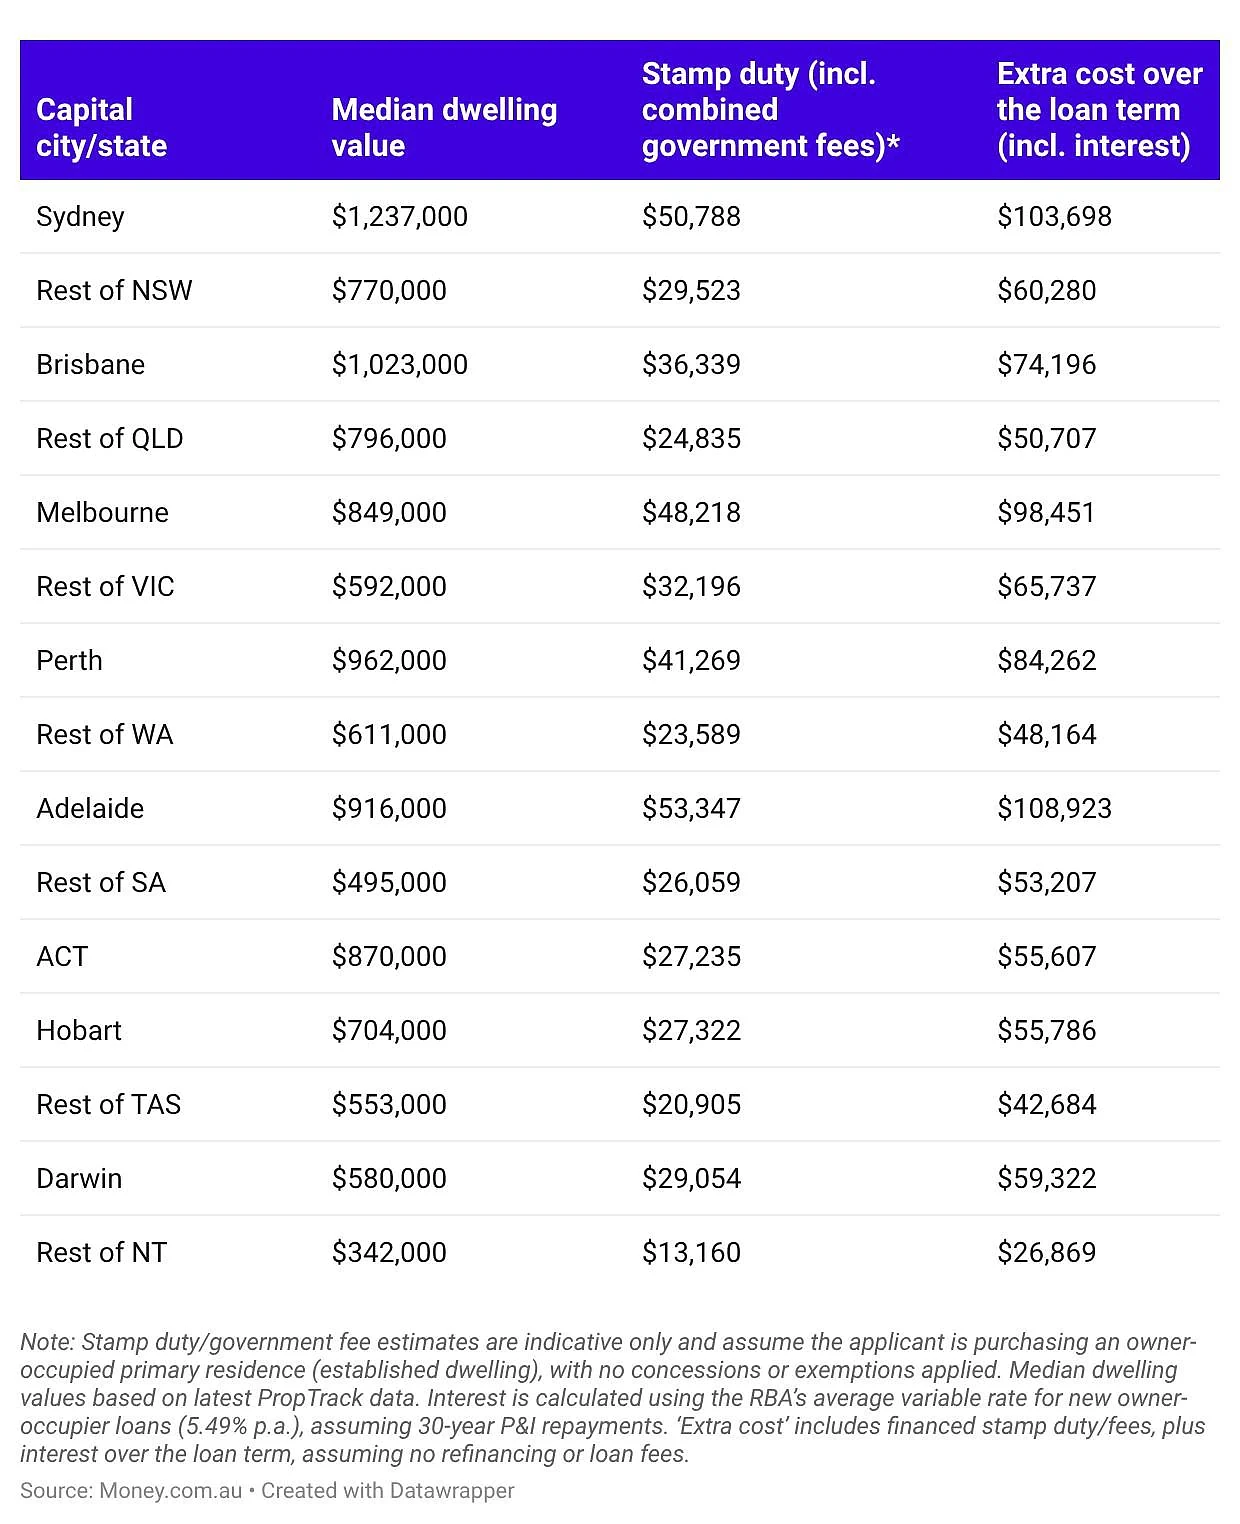Open the Money.com.au source link
The width and height of the screenshot is (1240, 1524).
[x=171, y=1490]
